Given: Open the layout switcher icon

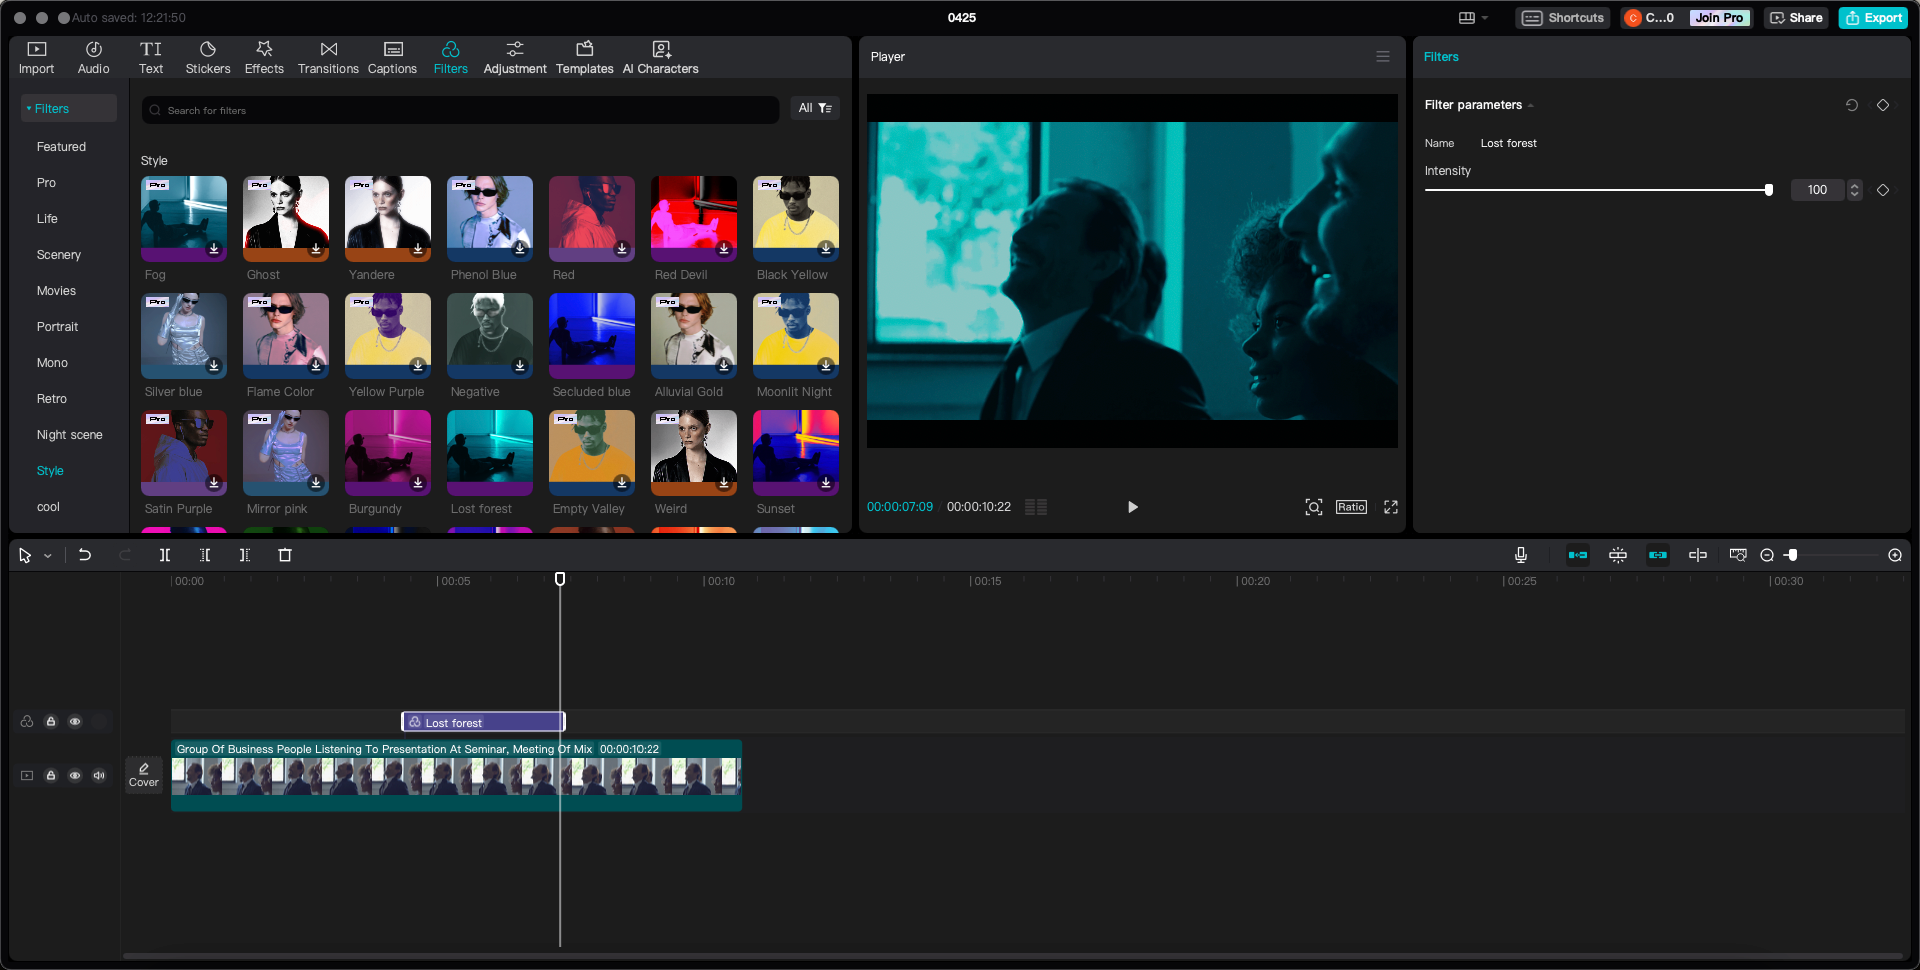Looking at the screenshot, I should 1467,18.
